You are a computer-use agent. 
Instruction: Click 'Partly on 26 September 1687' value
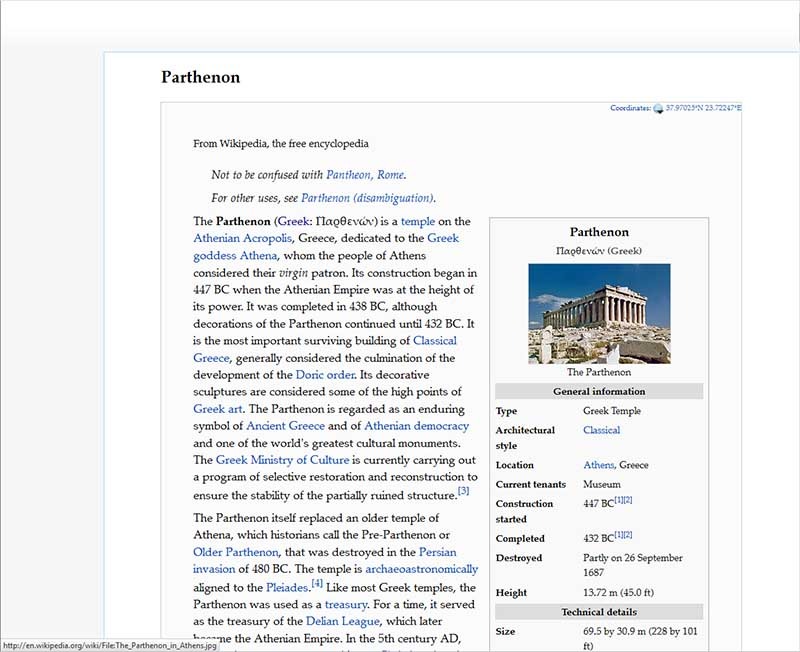[633, 565]
